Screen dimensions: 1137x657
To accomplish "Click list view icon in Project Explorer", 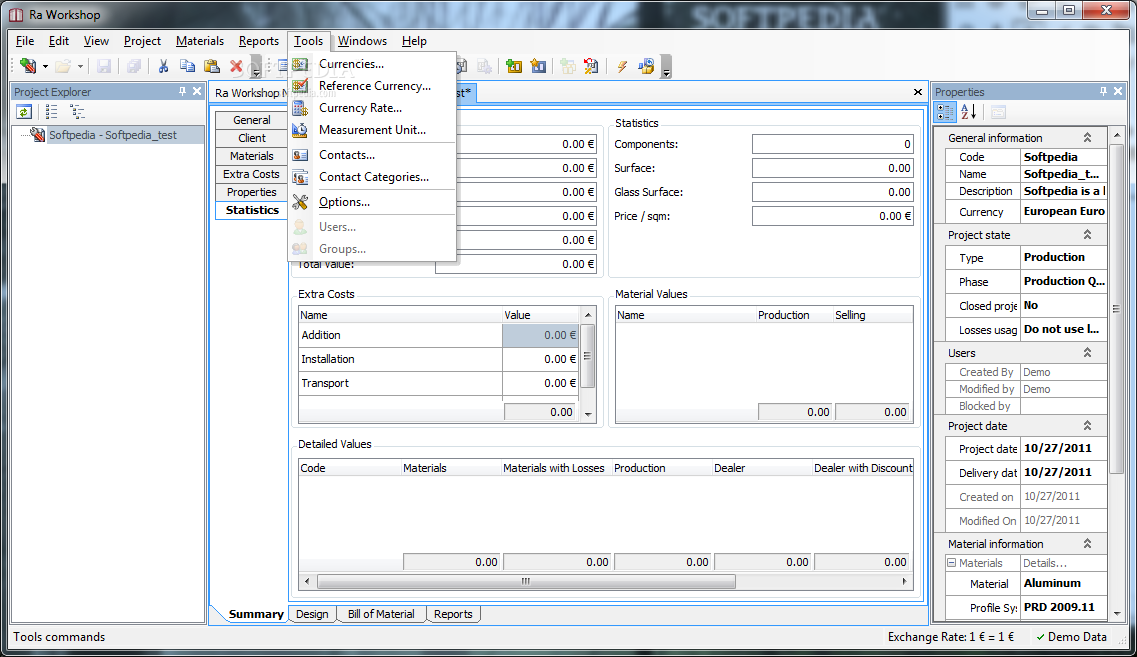I will [x=51, y=112].
